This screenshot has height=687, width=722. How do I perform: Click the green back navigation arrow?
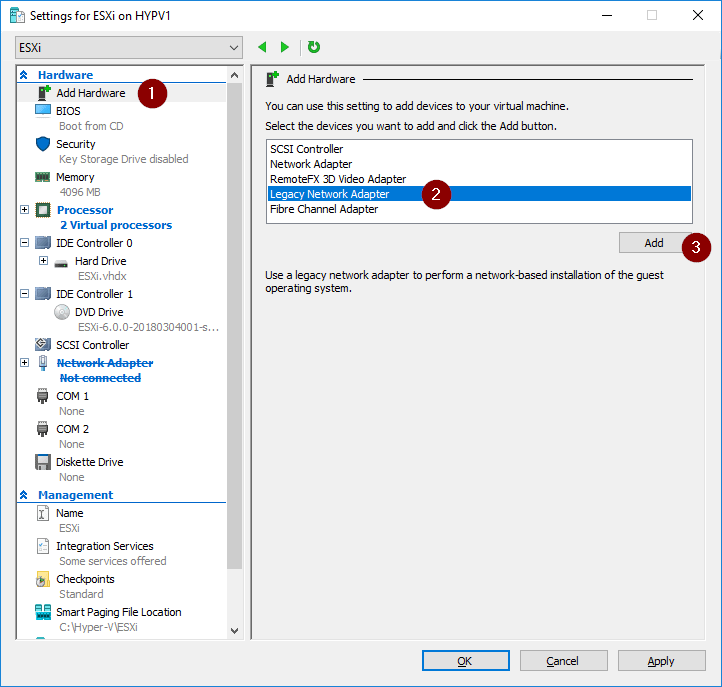262,47
